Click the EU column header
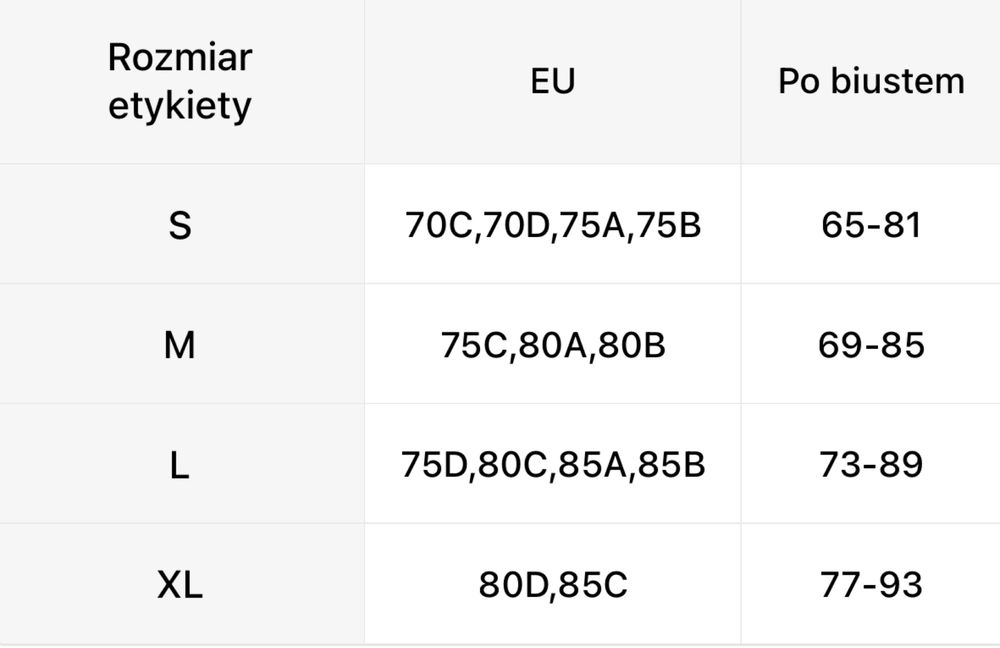 (553, 81)
